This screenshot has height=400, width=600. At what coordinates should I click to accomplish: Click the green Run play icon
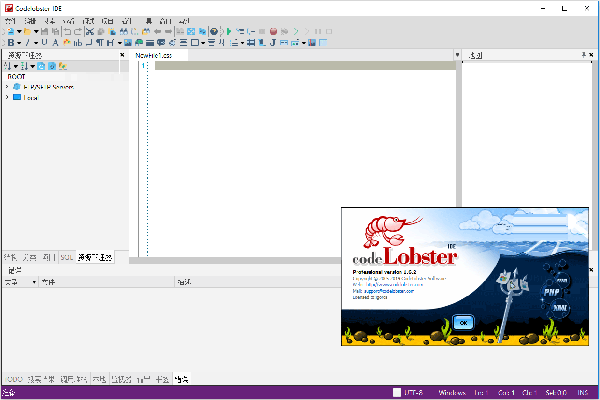[229, 31]
